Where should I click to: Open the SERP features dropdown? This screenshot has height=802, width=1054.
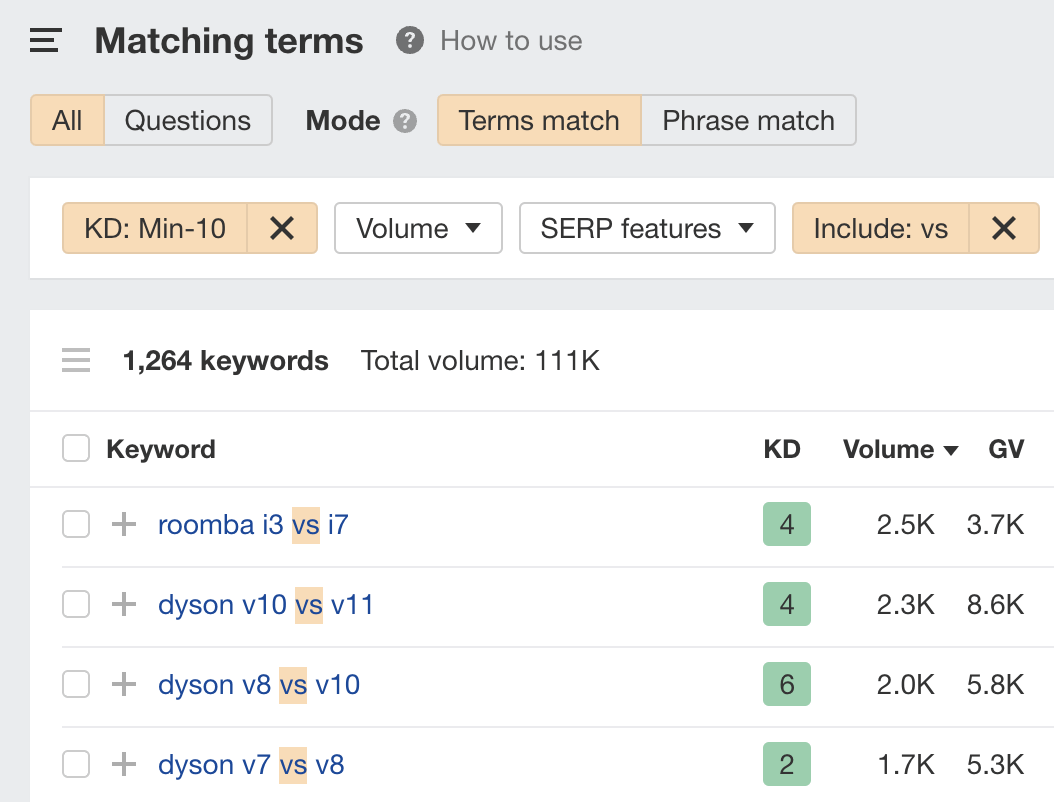click(646, 228)
